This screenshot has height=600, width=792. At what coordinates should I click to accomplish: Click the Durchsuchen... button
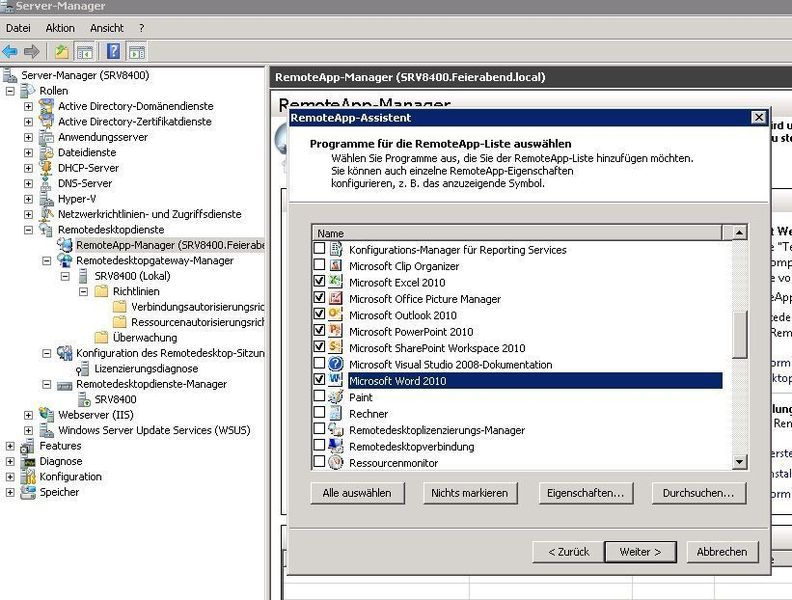(x=699, y=493)
